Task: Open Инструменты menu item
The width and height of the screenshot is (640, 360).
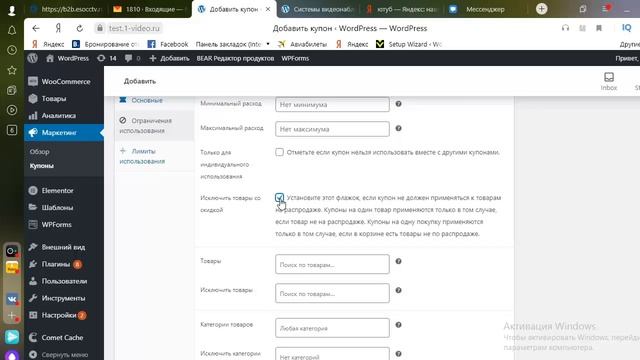Action: pos(64,298)
